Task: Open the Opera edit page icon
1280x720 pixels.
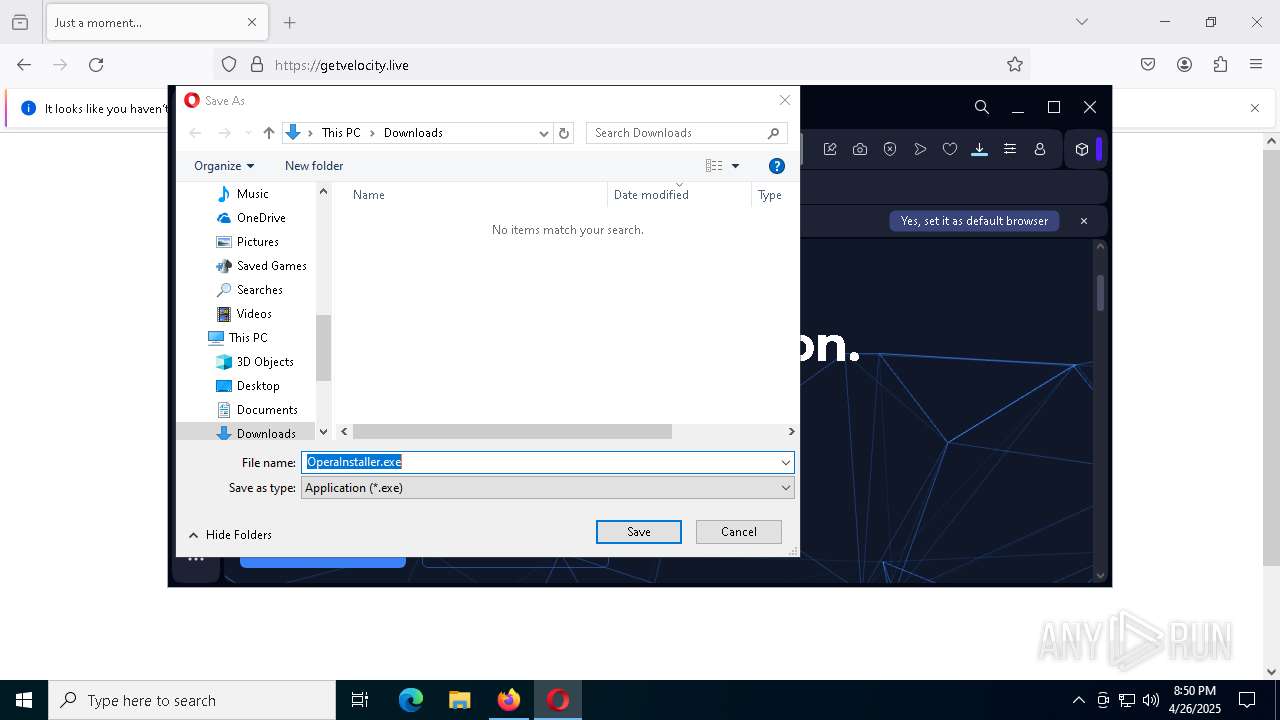Action: (830, 149)
